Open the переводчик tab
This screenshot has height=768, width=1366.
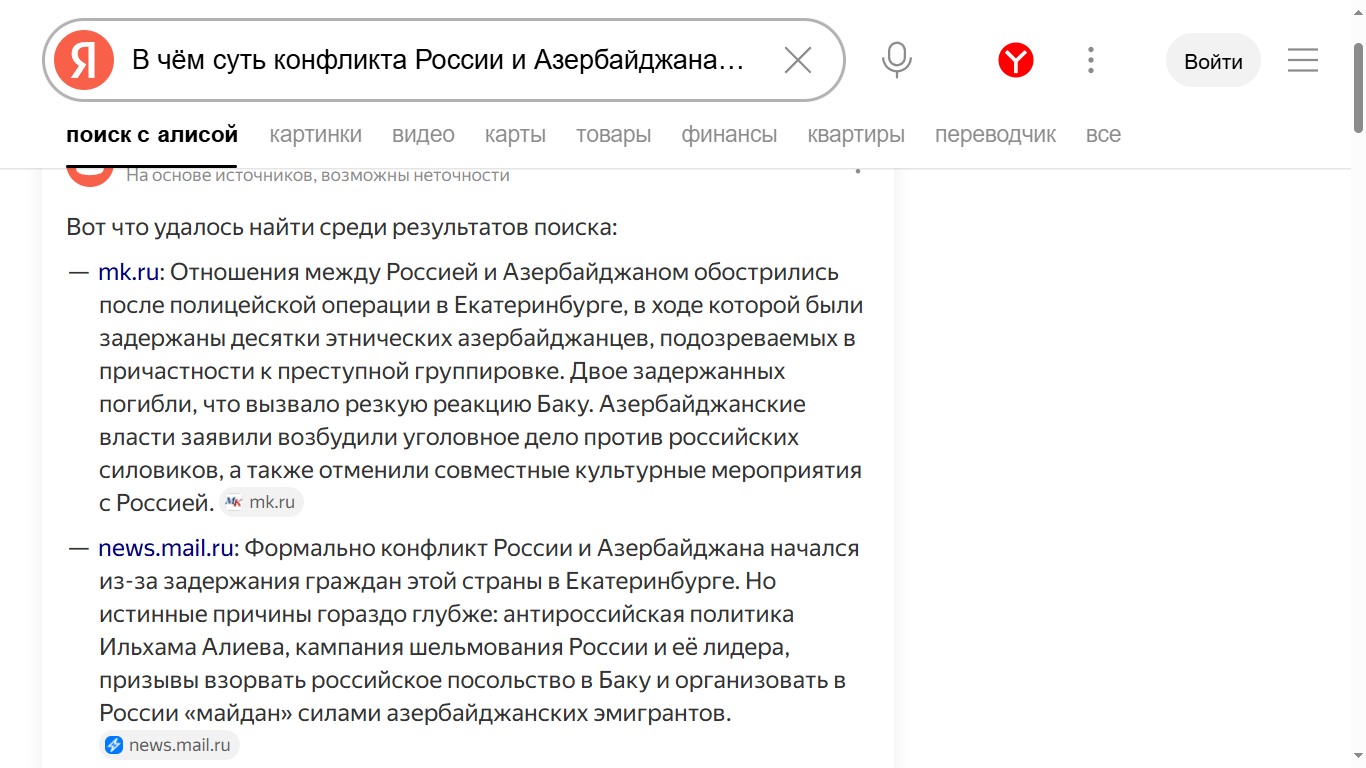tap(995, 134)
